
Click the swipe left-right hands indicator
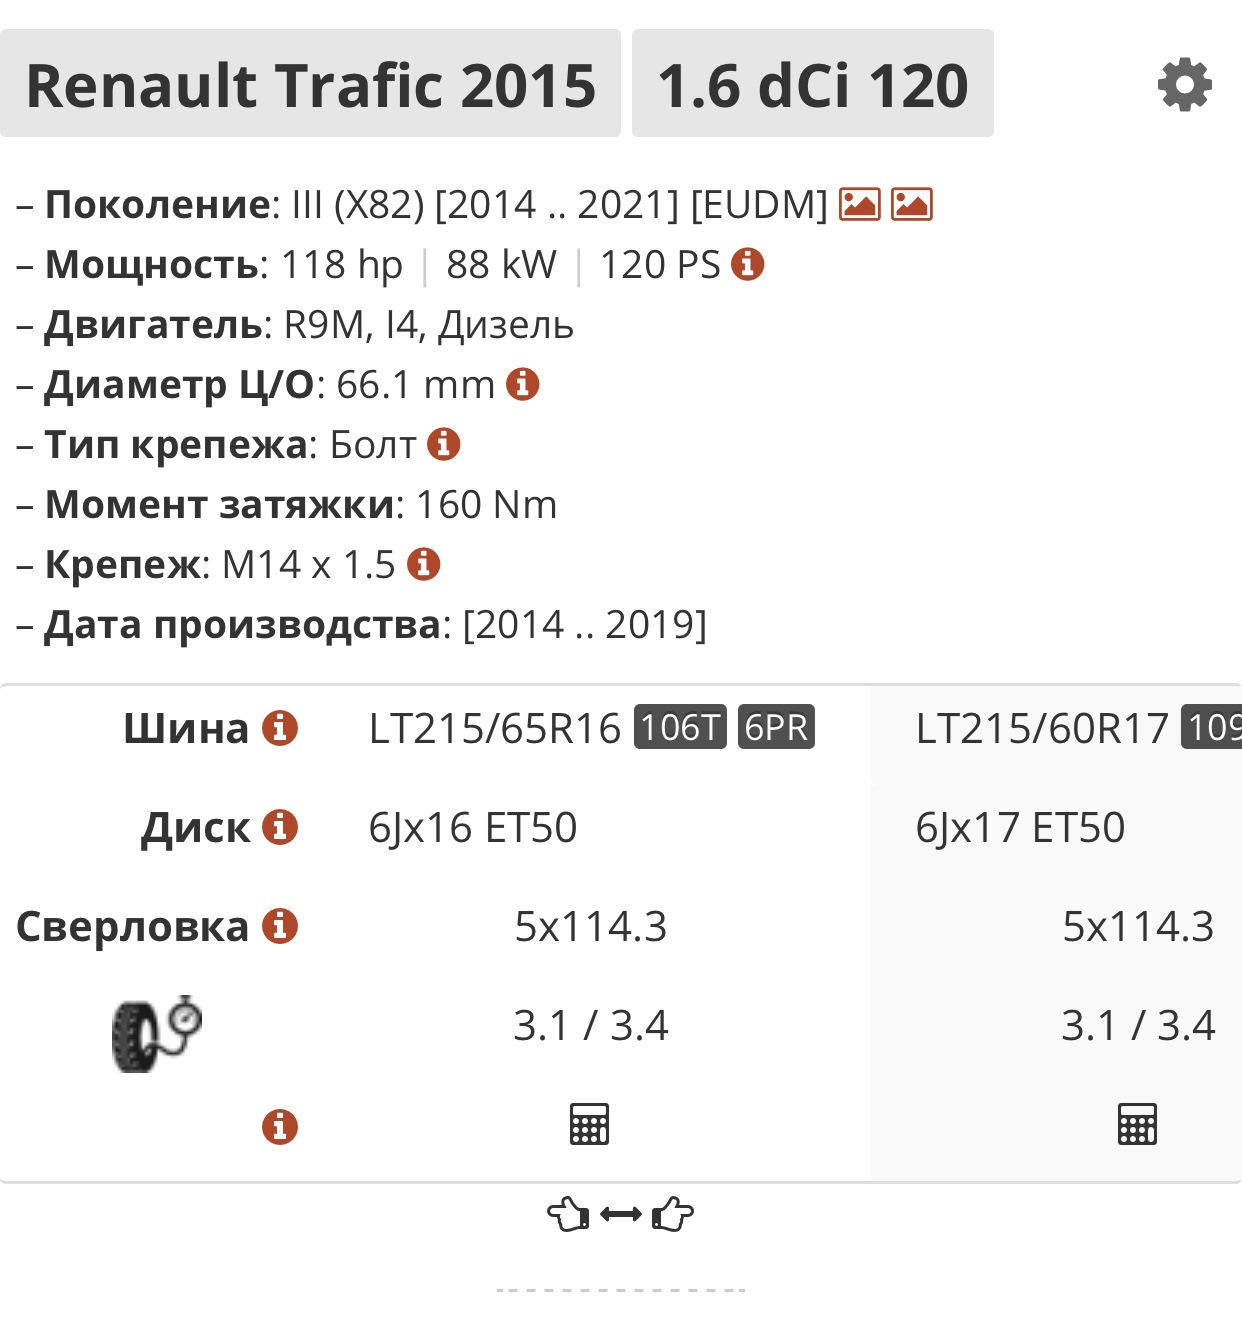click(x=620, y=1215)
